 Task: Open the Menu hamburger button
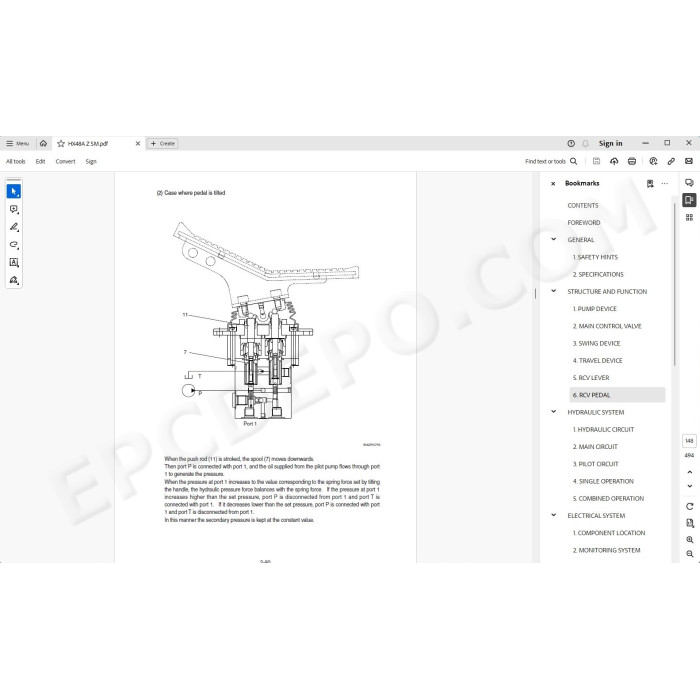click(17, 143)
